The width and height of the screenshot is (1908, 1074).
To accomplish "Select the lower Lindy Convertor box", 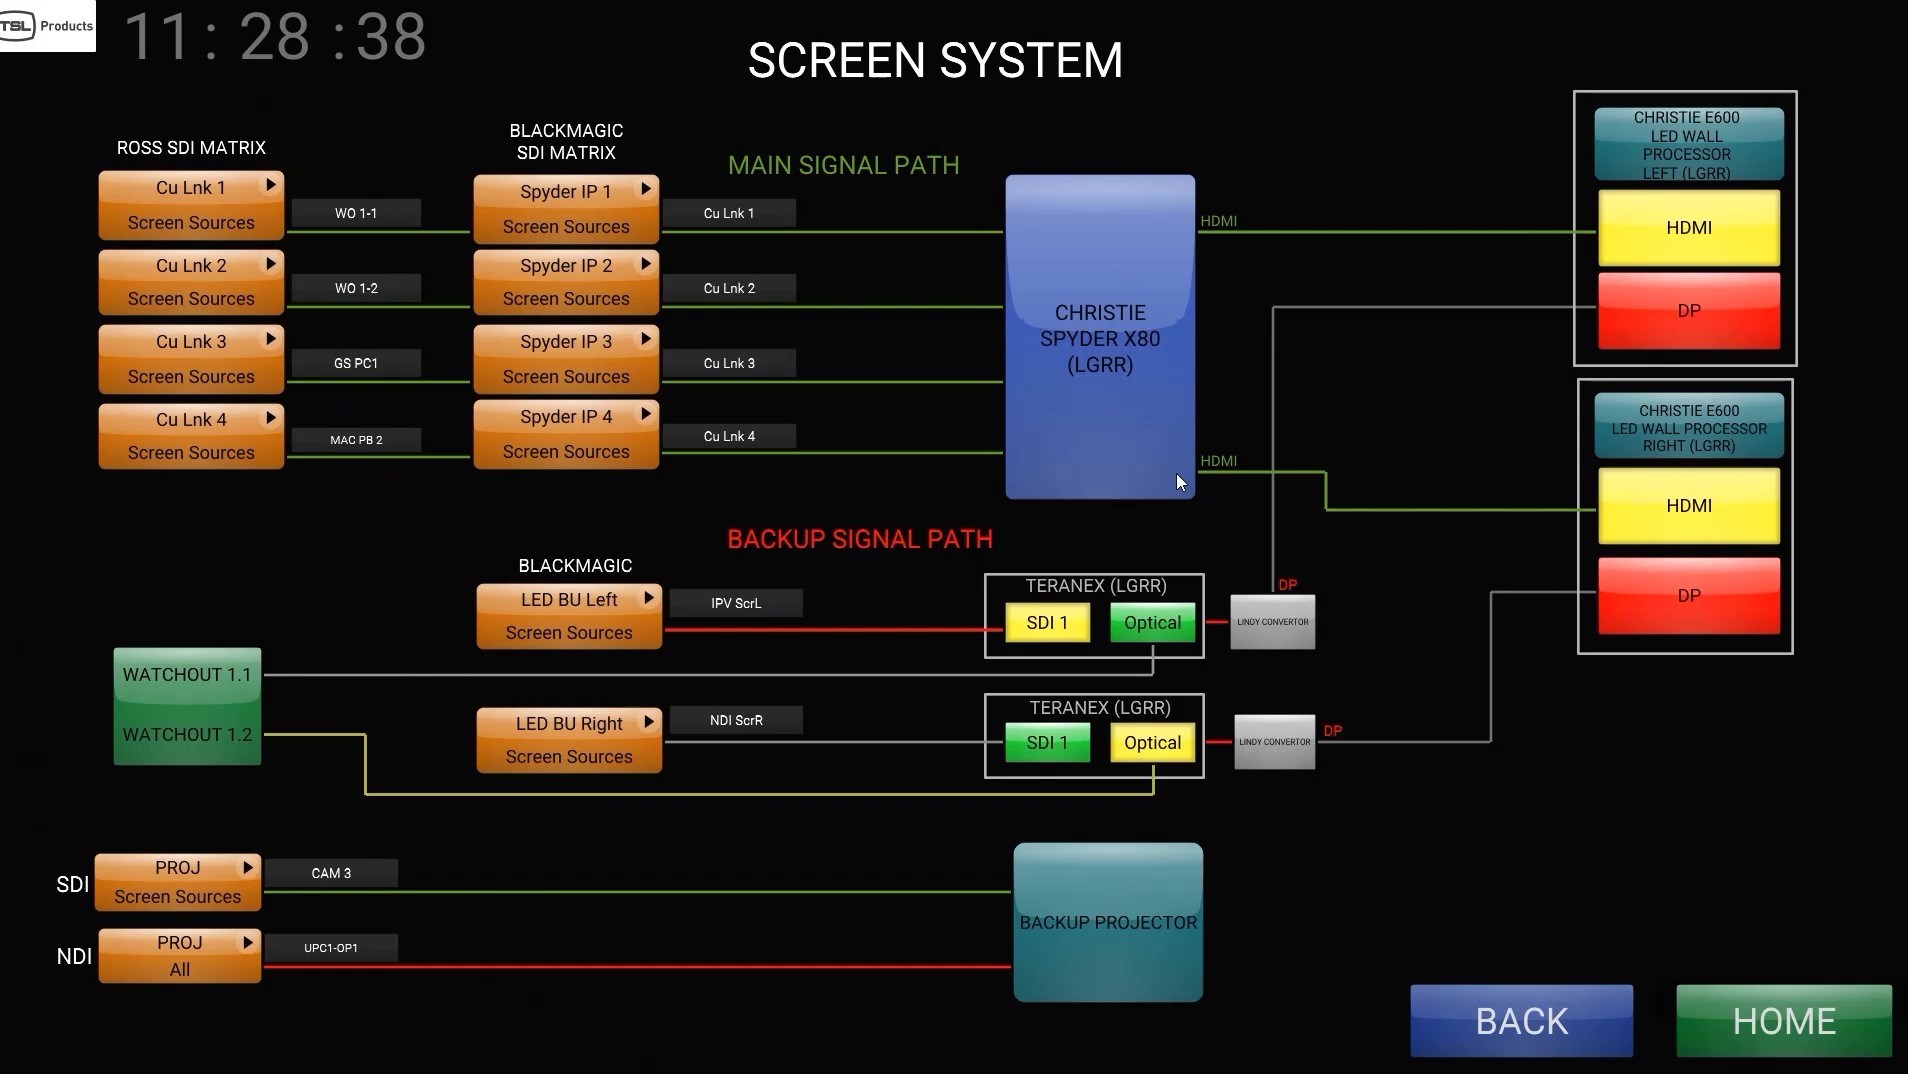I will tap(1274, 742).
